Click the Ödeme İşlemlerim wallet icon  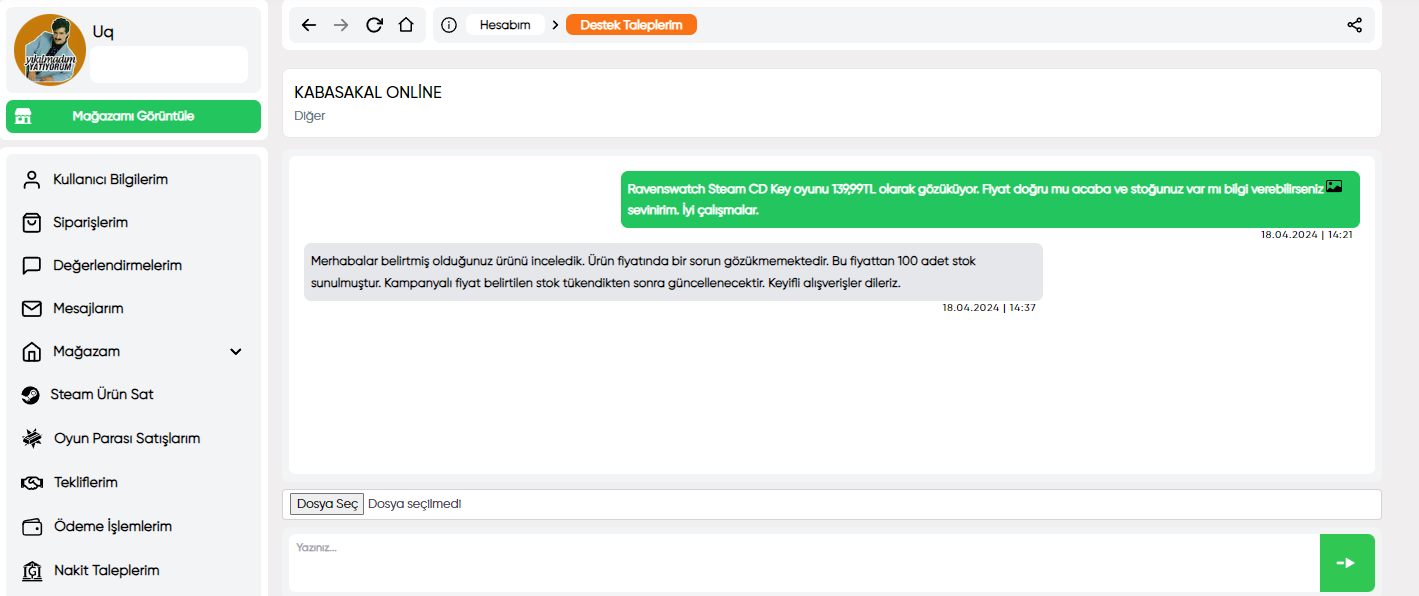click(32, 527)
